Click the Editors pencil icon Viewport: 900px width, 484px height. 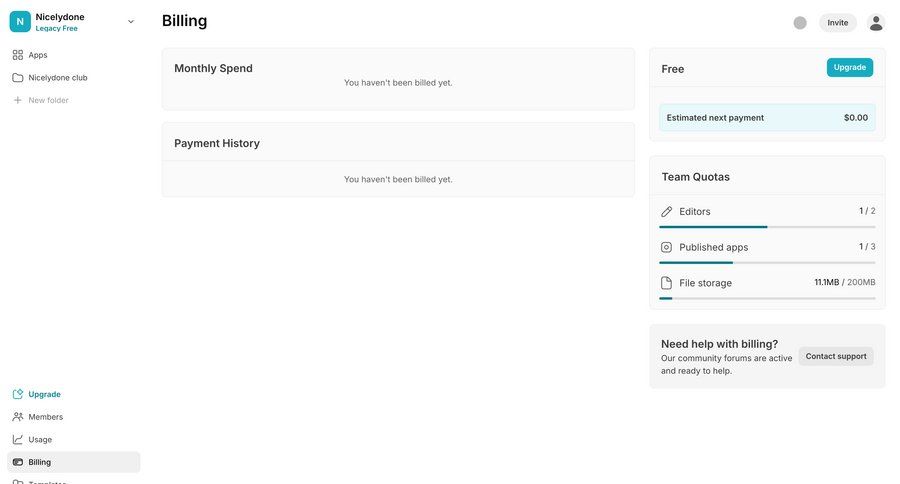pos(667,212)
